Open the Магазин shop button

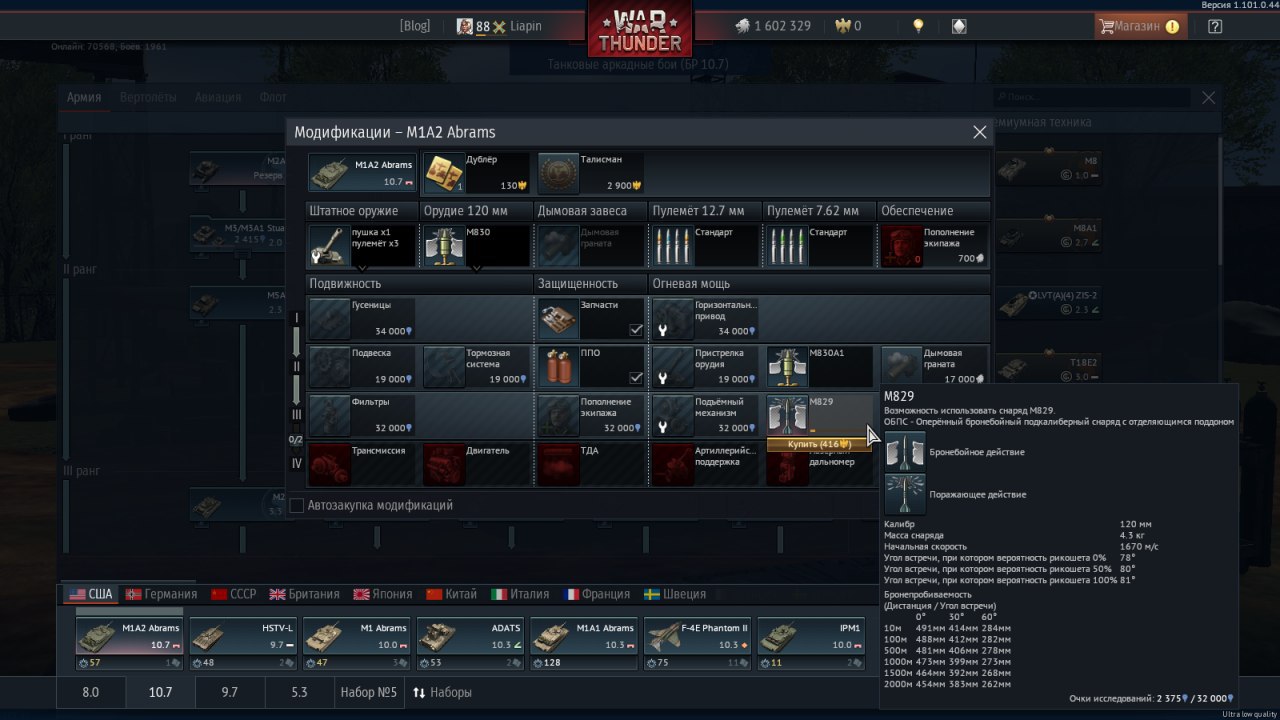[x=1141, y=27]
